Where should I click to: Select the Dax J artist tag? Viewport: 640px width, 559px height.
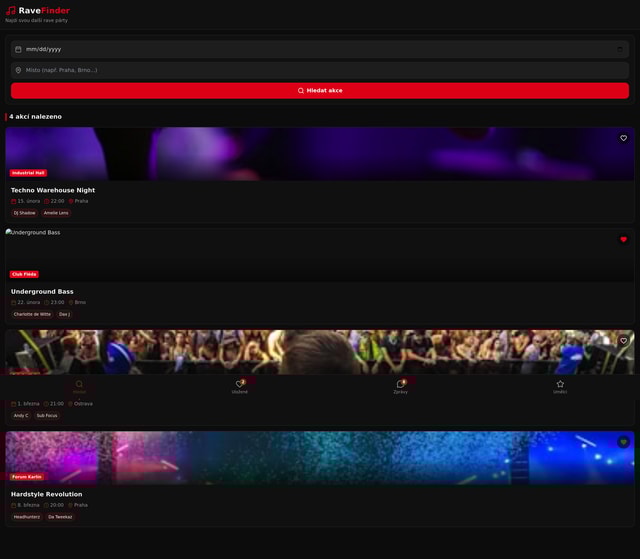(x=64, y=314)
